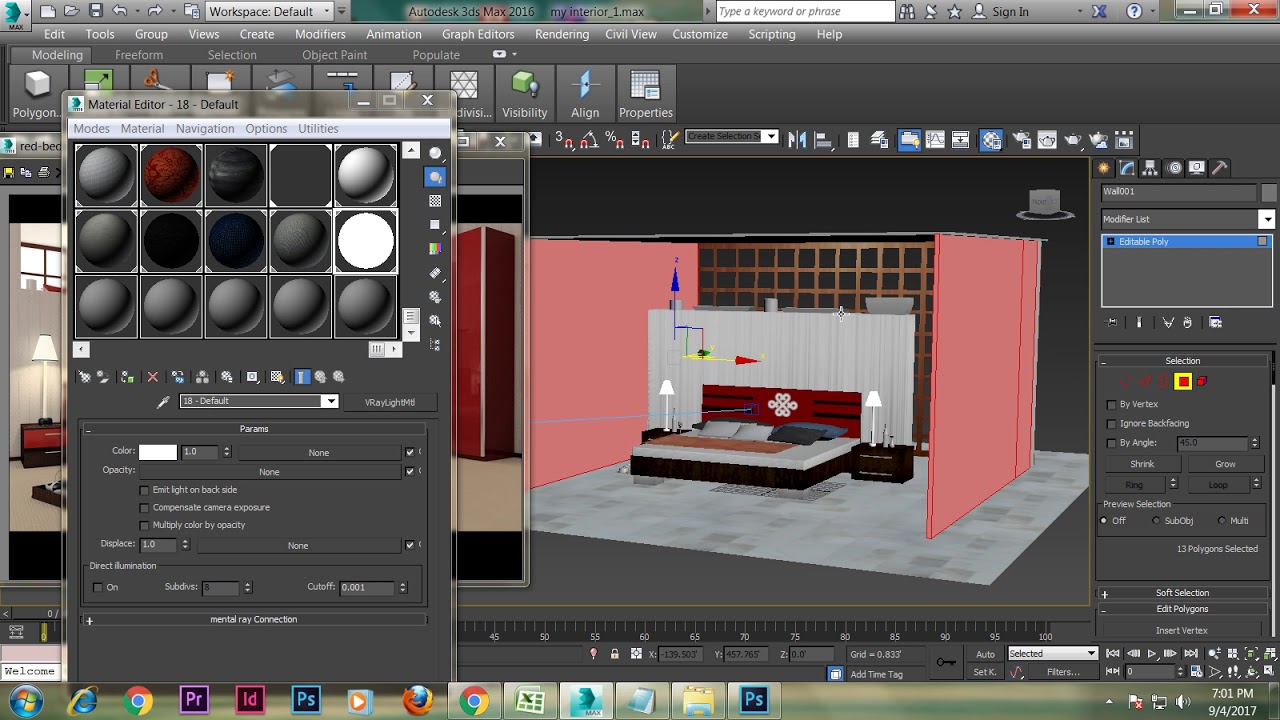
Task: Toggle checkered Background in Material Editor
Action: tap(435, 201)
